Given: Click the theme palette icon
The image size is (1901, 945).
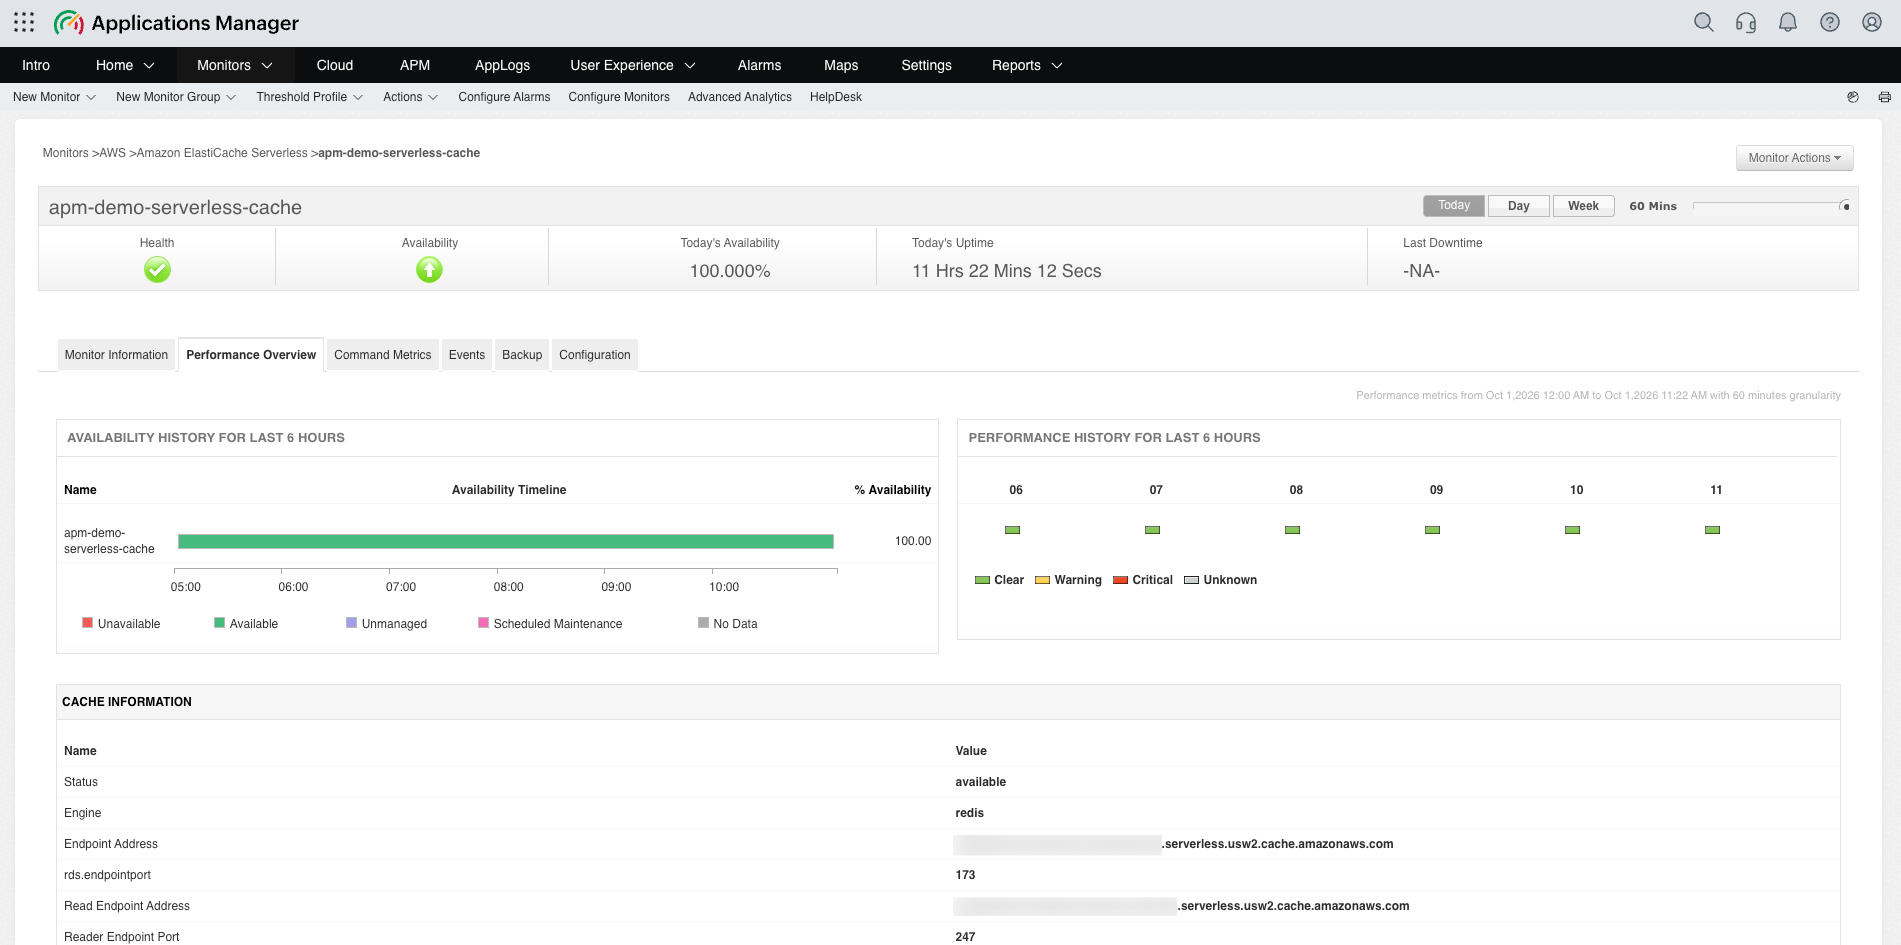Looking at the screenshot, I should (x=1853, y=97).
